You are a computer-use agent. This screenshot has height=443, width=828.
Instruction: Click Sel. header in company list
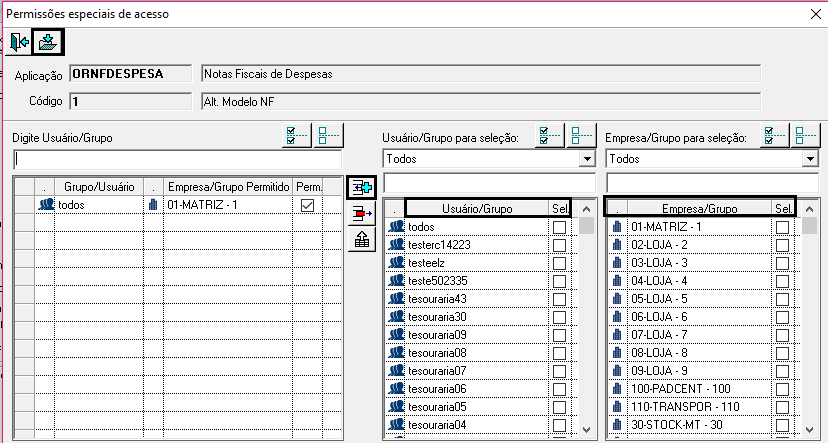[783, 209]
